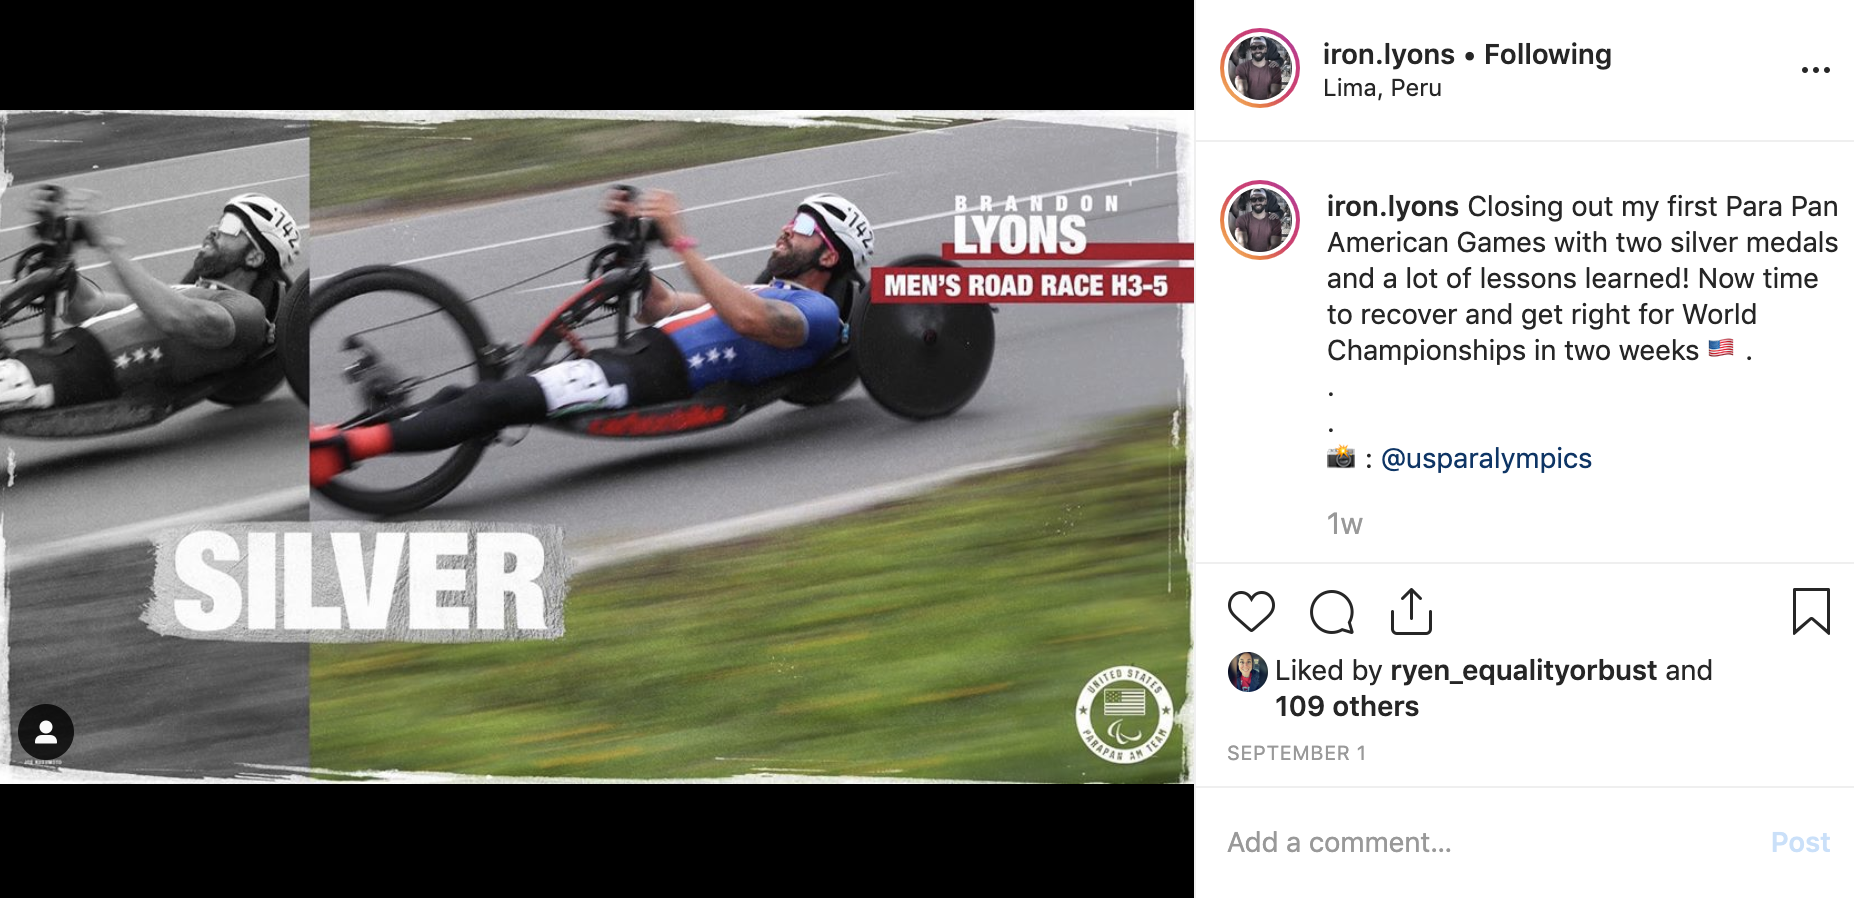
Task: Open iron.lyons profile picture in header
Action: point(1260,68)
